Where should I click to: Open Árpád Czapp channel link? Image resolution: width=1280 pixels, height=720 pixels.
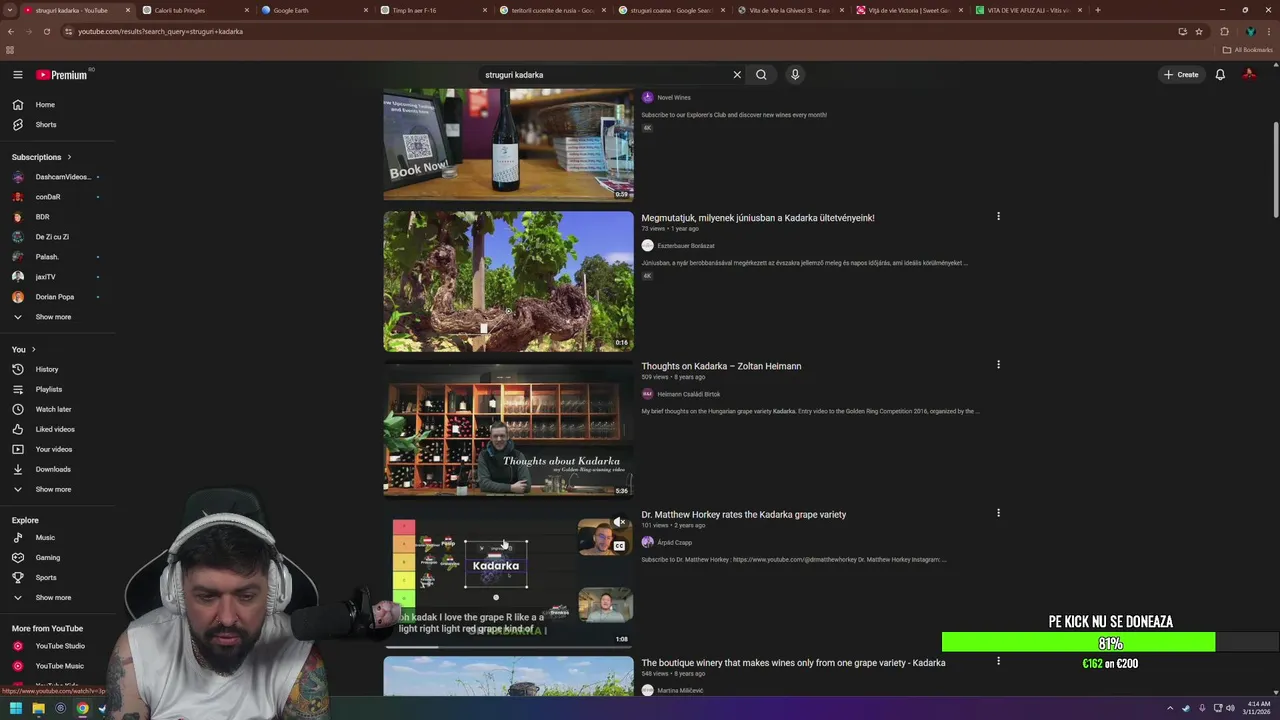674,543
